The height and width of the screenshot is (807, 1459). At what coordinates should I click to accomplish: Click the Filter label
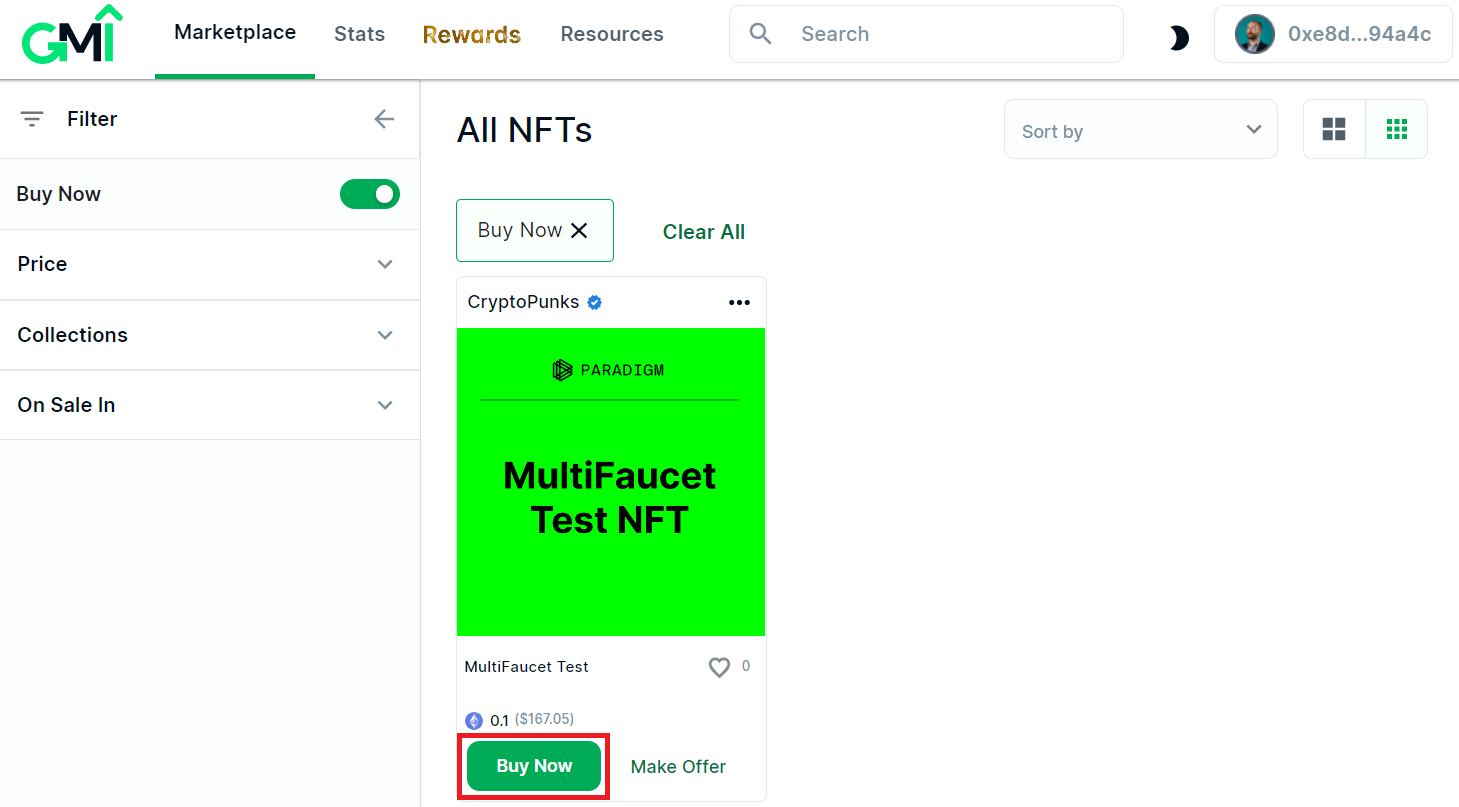click(92, 119)
